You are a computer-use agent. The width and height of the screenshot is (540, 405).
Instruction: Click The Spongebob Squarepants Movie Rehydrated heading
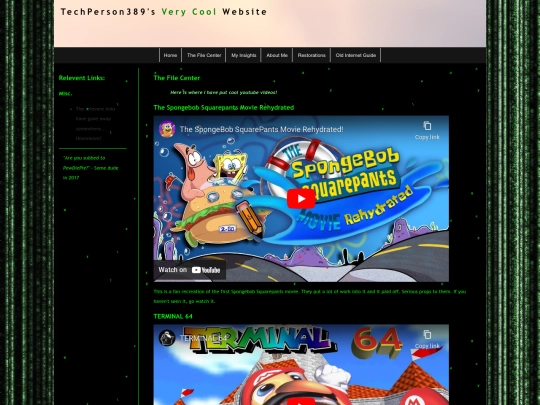point(224,107)
